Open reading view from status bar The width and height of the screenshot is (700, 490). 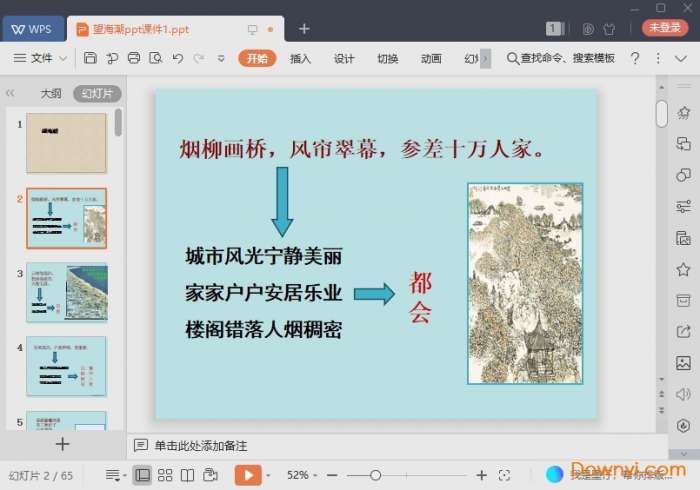click(x=187, y=475)
